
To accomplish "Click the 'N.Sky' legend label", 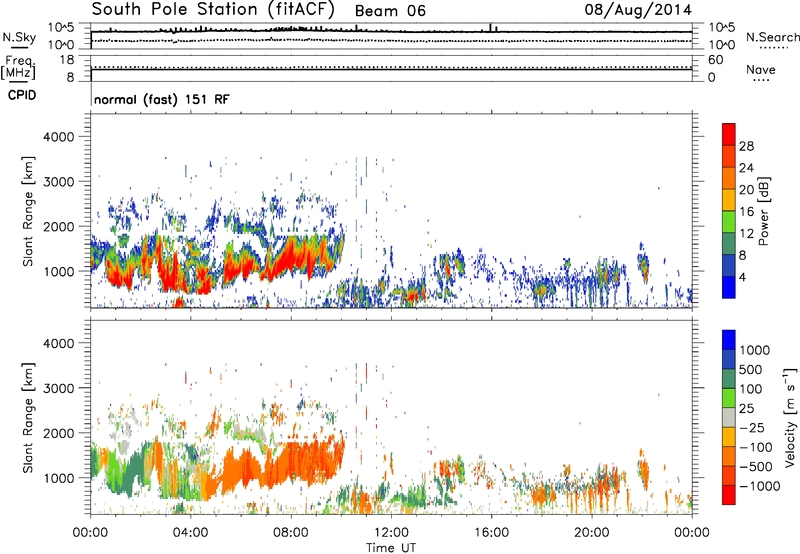I will (19, 37).
